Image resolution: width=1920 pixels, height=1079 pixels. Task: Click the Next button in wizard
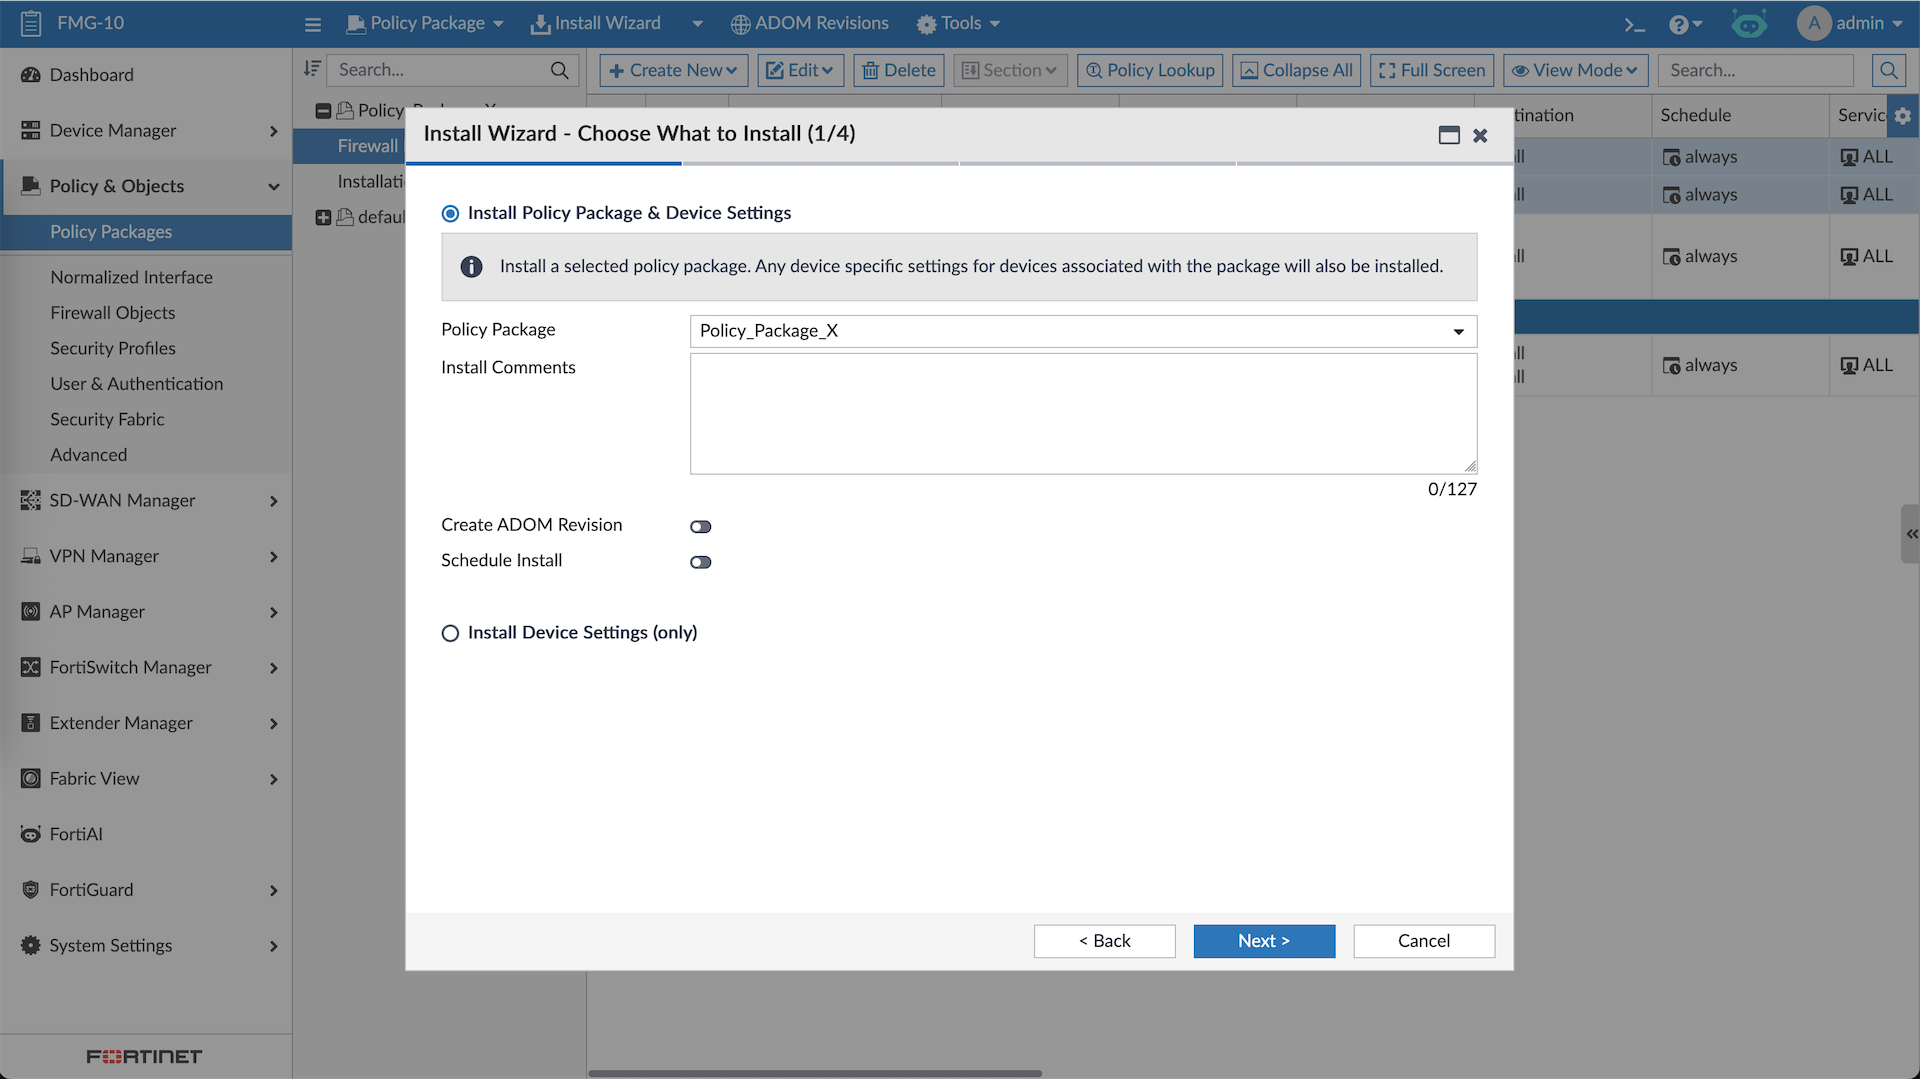tap(1263, 941)
